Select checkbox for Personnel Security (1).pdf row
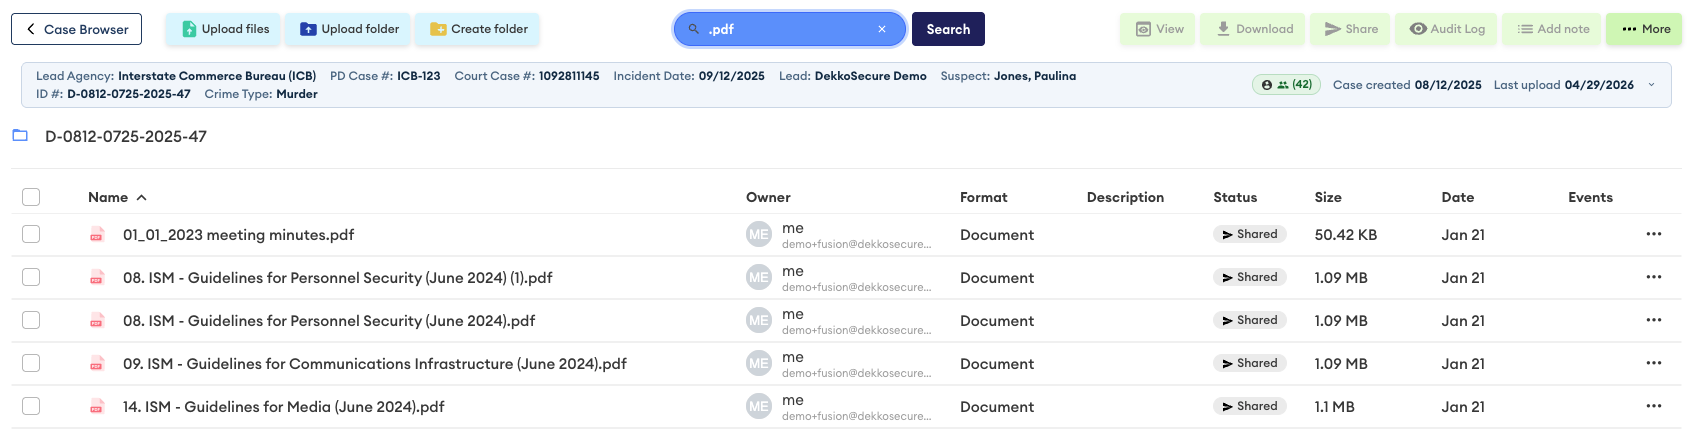The image size is (1689, 433). click(31, 277)
